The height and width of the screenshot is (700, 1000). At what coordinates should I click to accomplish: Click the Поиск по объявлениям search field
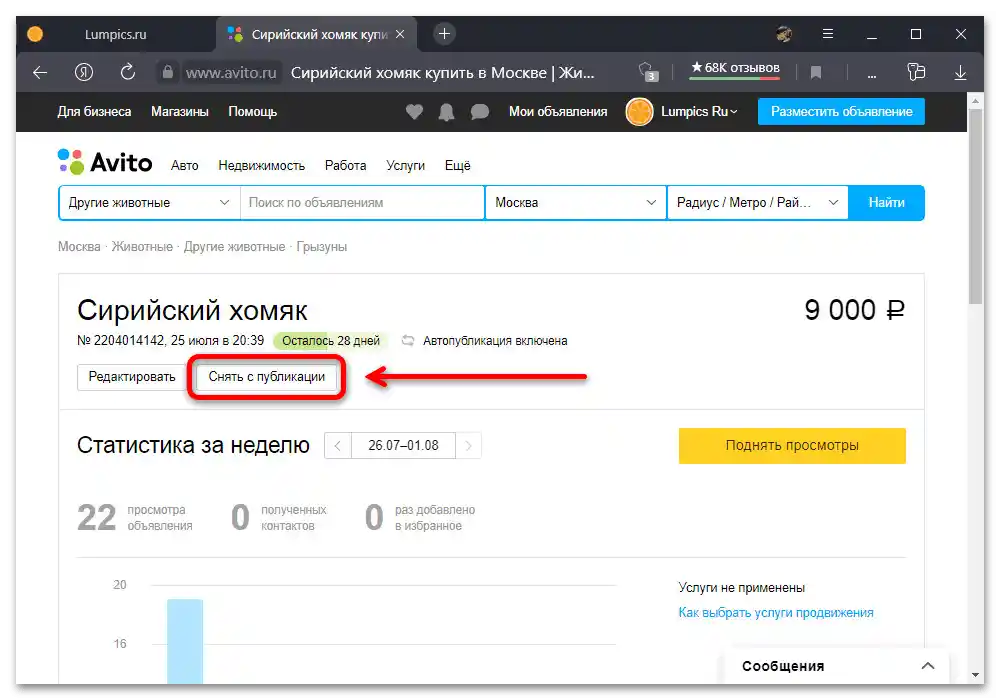362,202
